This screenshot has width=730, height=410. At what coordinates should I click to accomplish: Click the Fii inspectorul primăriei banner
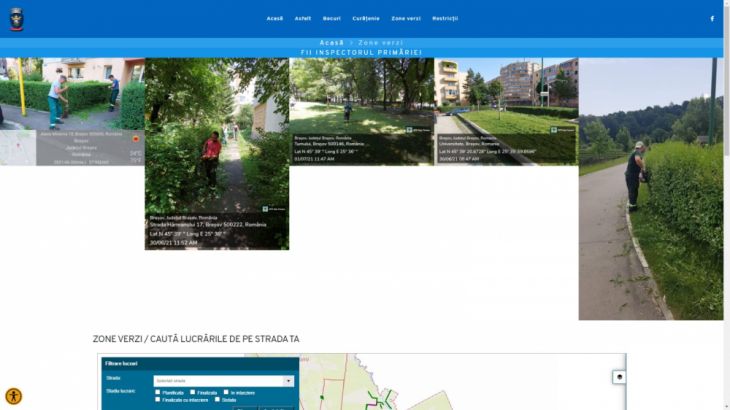click(361, 52)
